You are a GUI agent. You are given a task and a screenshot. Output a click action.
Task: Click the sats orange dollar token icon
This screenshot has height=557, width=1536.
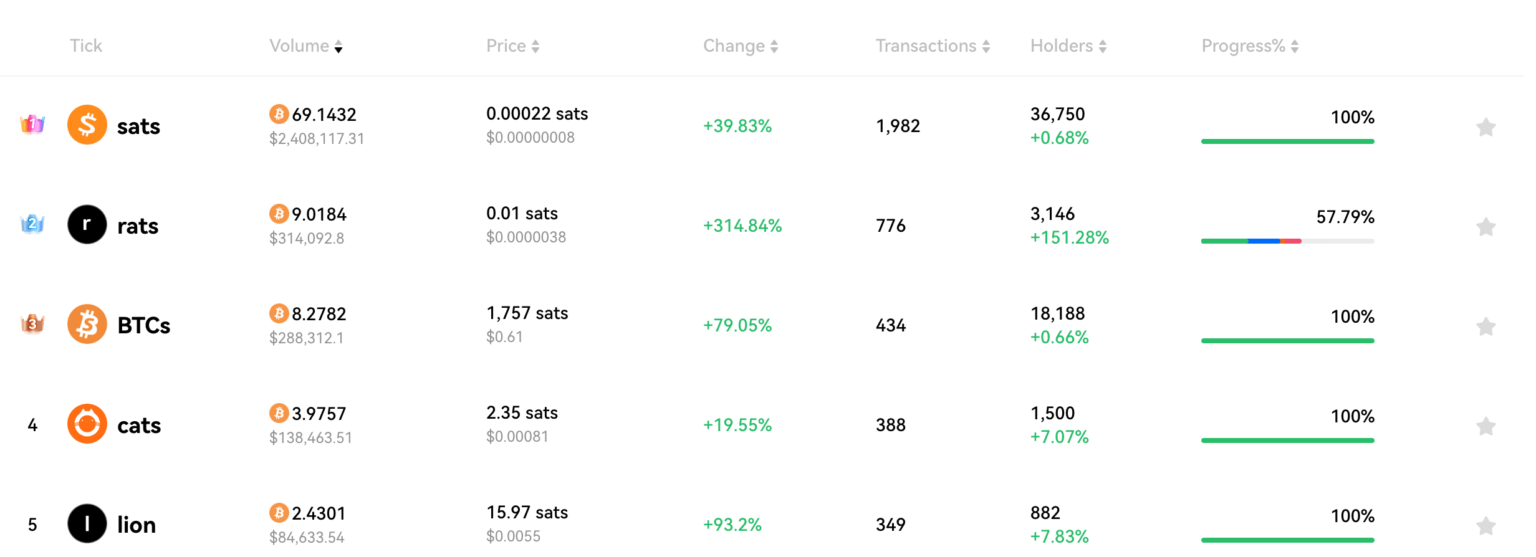(x=87, y=126)
